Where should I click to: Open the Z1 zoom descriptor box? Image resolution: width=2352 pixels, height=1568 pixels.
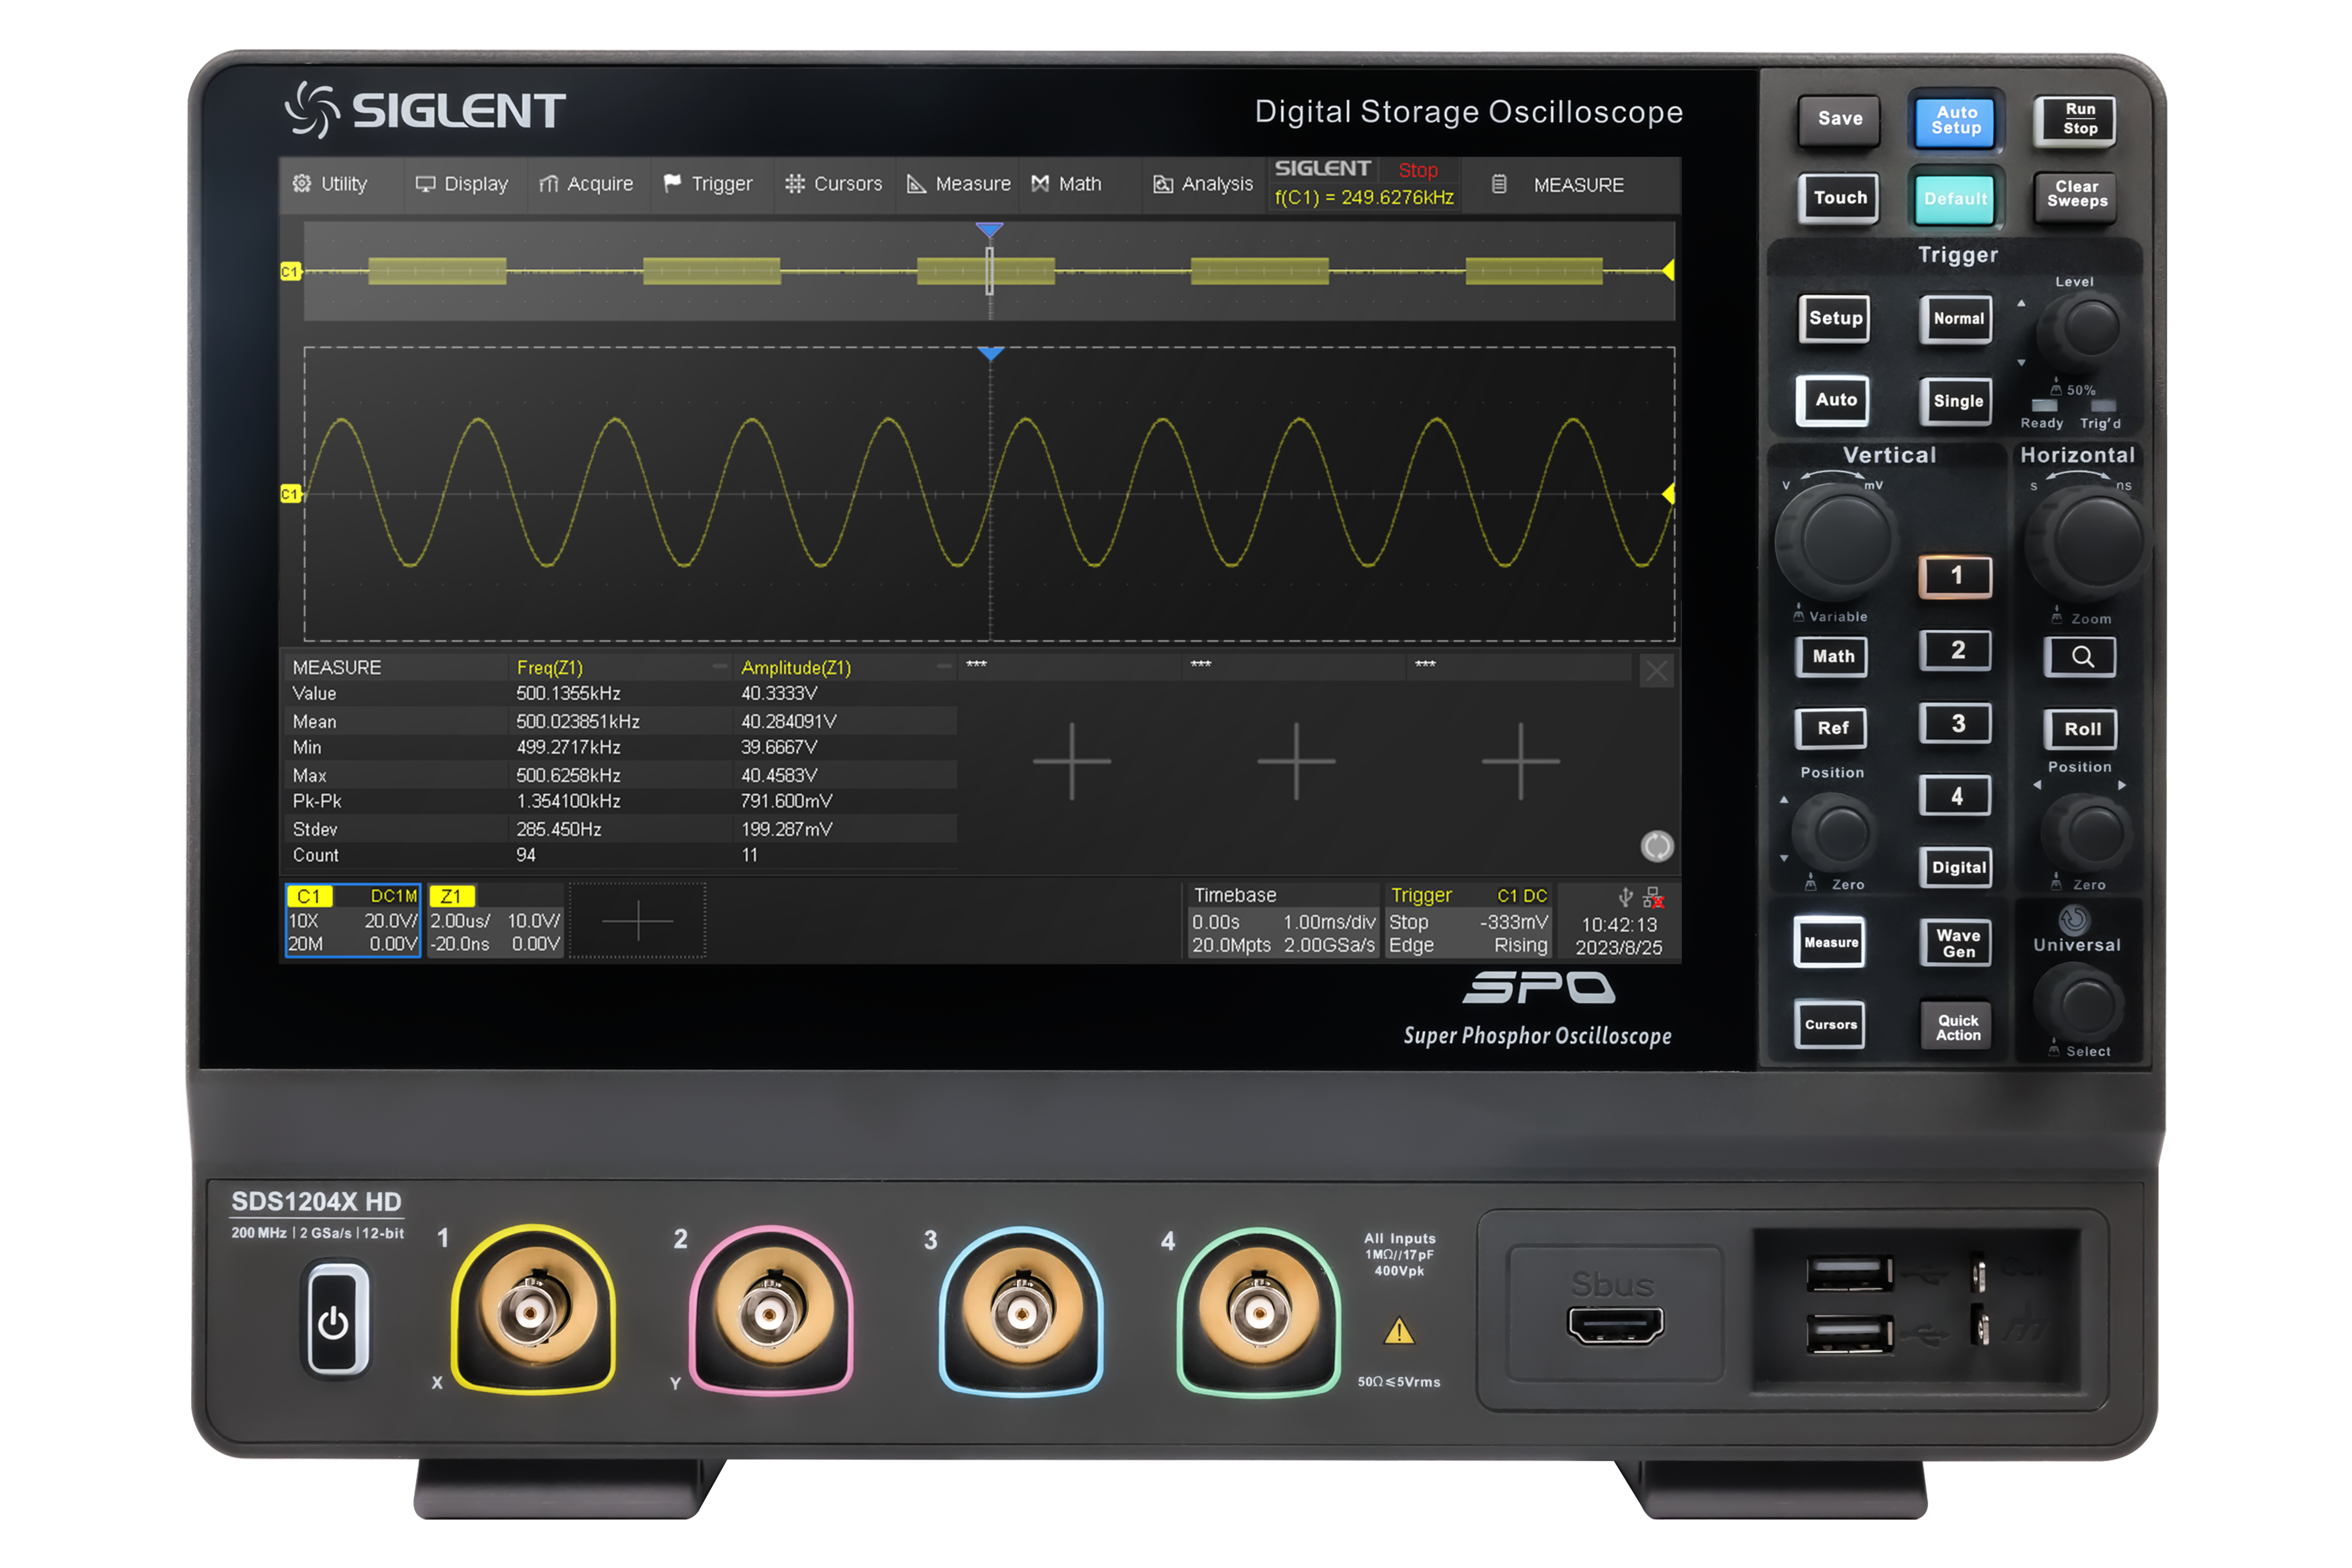coord(496,921)
